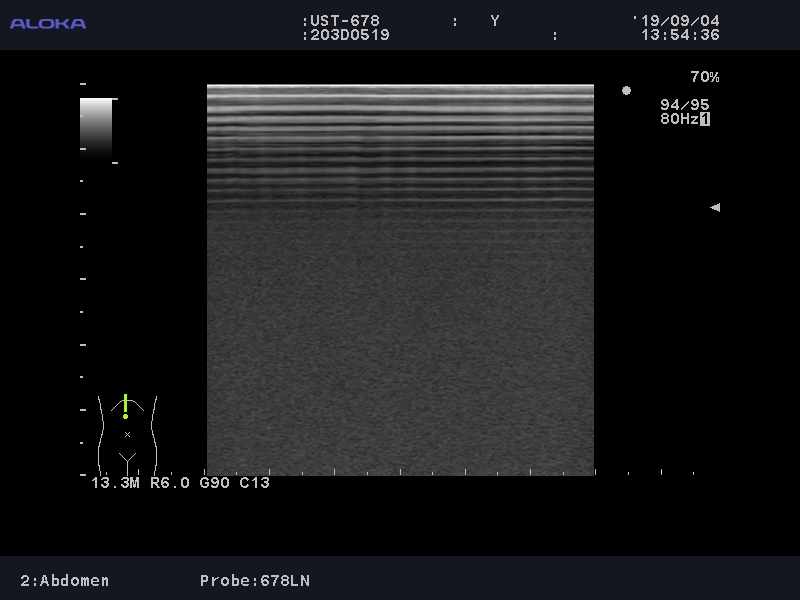Viewport: 800px width, 600px height.
Task: Click the UST-678 probe ID field
Action: click(x=344, y=21)
